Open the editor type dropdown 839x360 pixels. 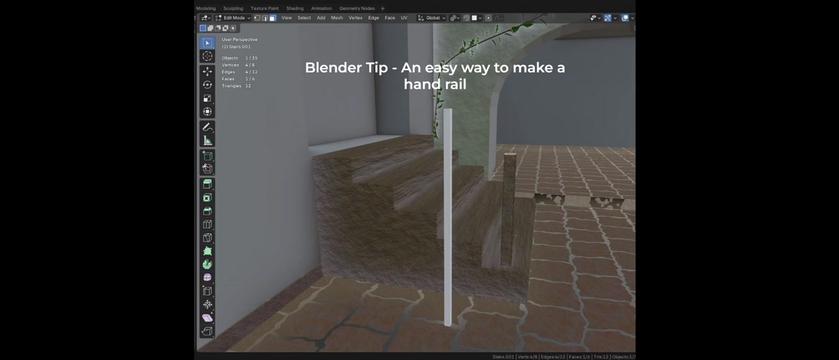(205, 18)
